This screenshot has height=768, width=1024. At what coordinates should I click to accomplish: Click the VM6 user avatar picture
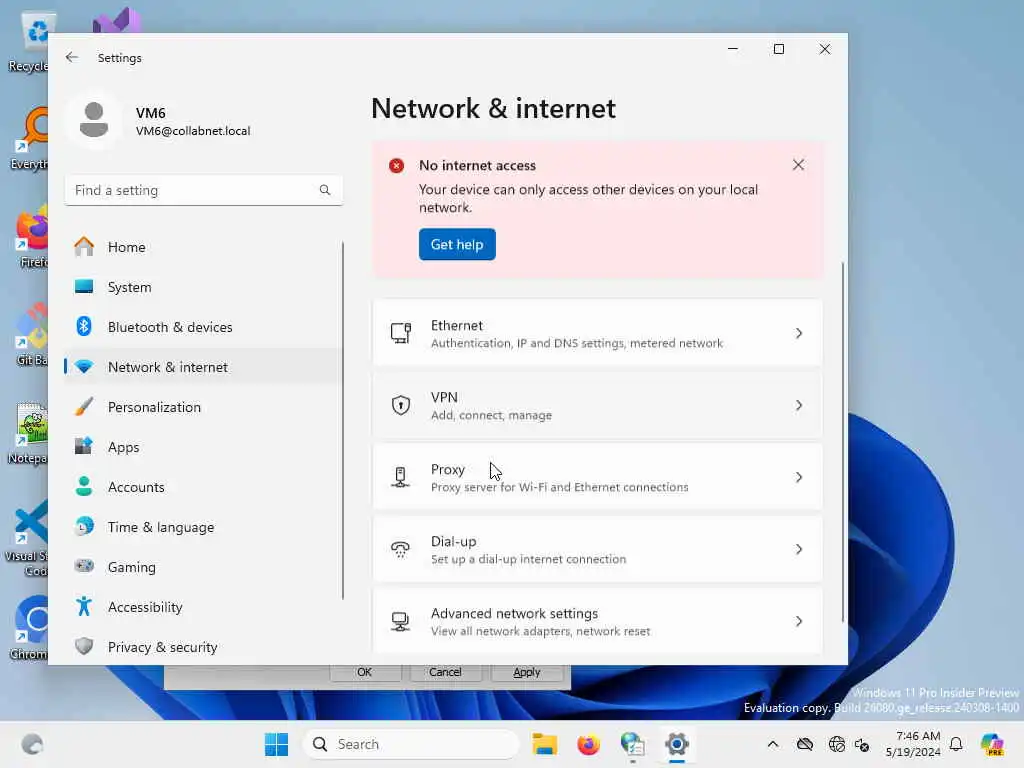click(x=94, y=120)
